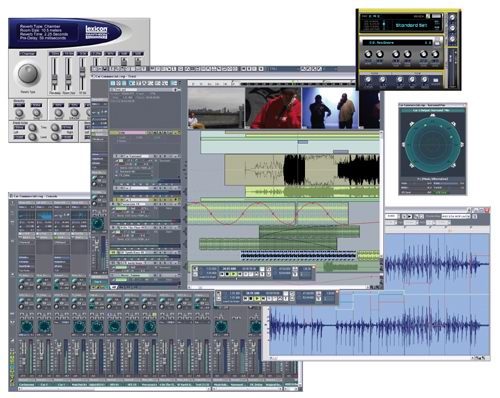Open the amp preset name selector below Standard Set
Viewport: 500px width, 398px height.
pos(397,43)
